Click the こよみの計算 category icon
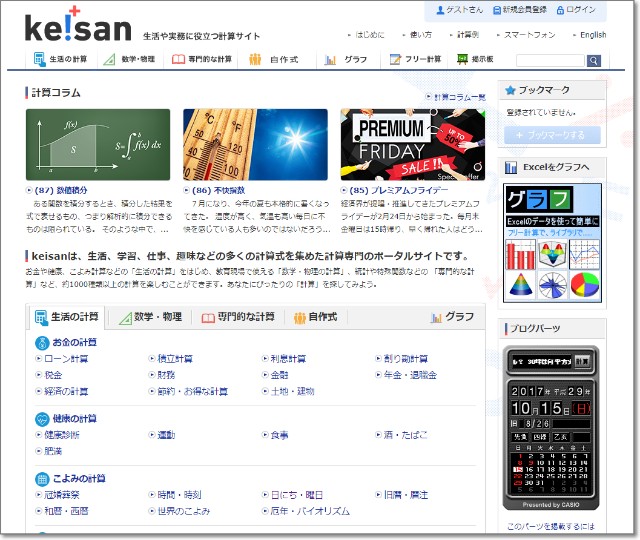This screenshot has height=540, width=640. (x=41, y=477)
